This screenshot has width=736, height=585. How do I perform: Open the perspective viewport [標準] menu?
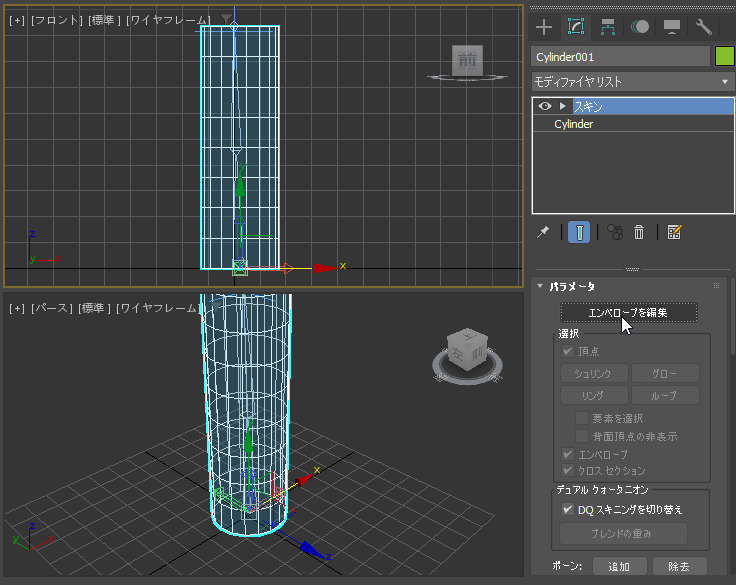point(94,308)
